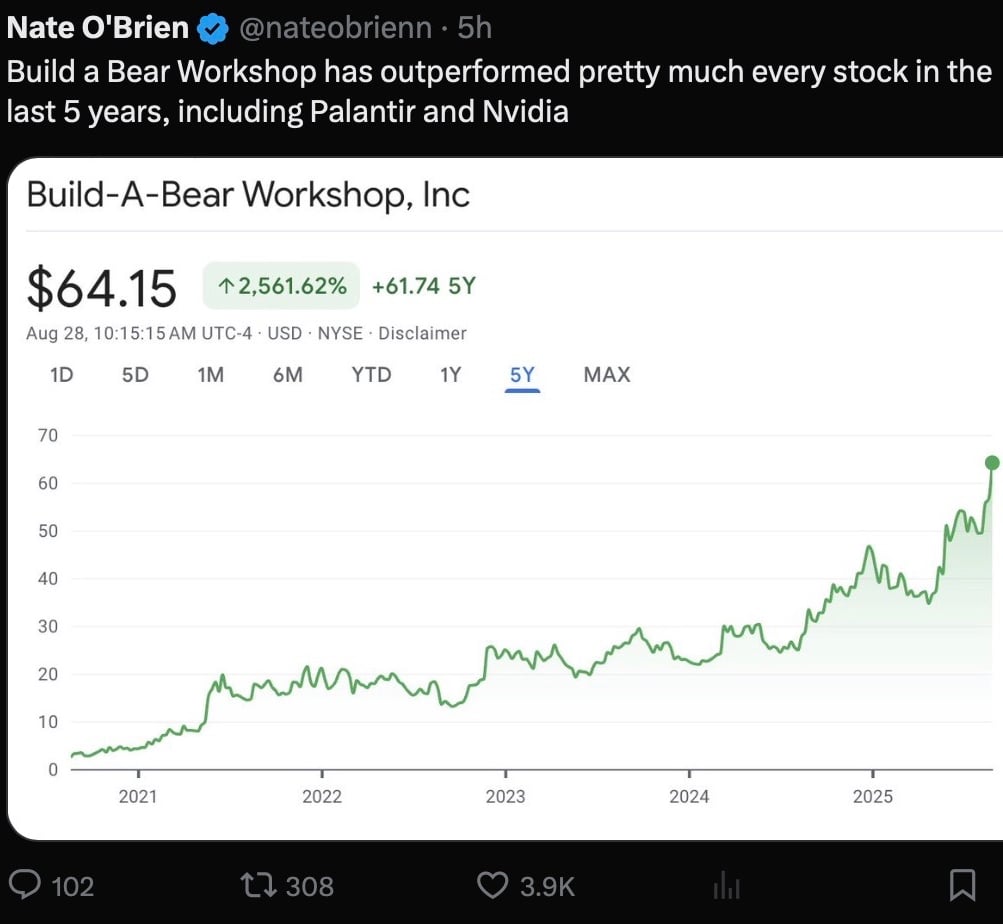Show the MAX chart range

(x=607, y=375)
